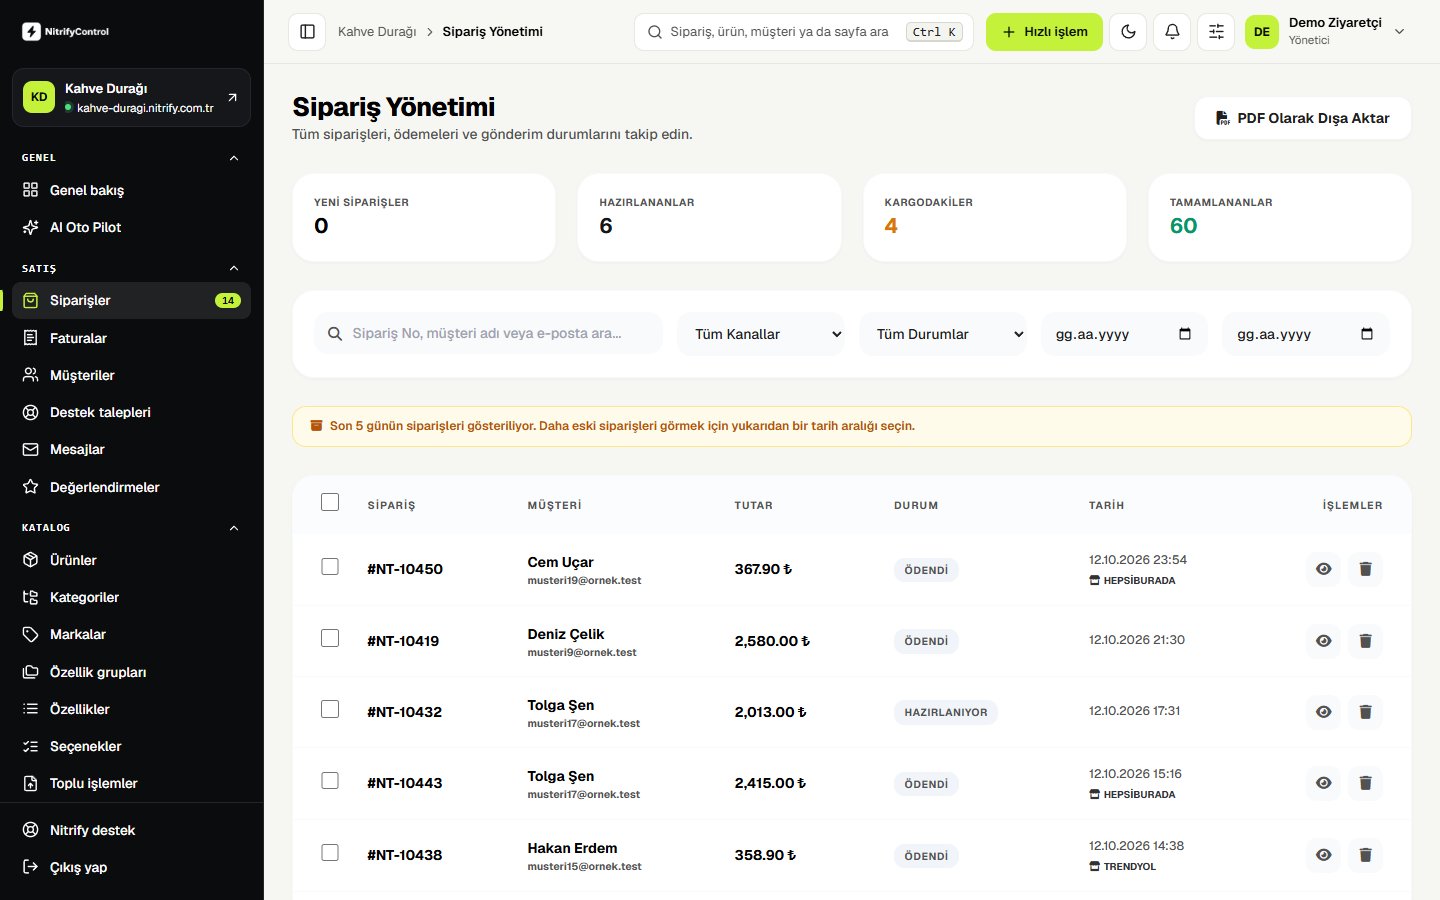Viewport: 1440px width, 900px height.
Task: Open the notifications bell
Action: [1172, 32]
